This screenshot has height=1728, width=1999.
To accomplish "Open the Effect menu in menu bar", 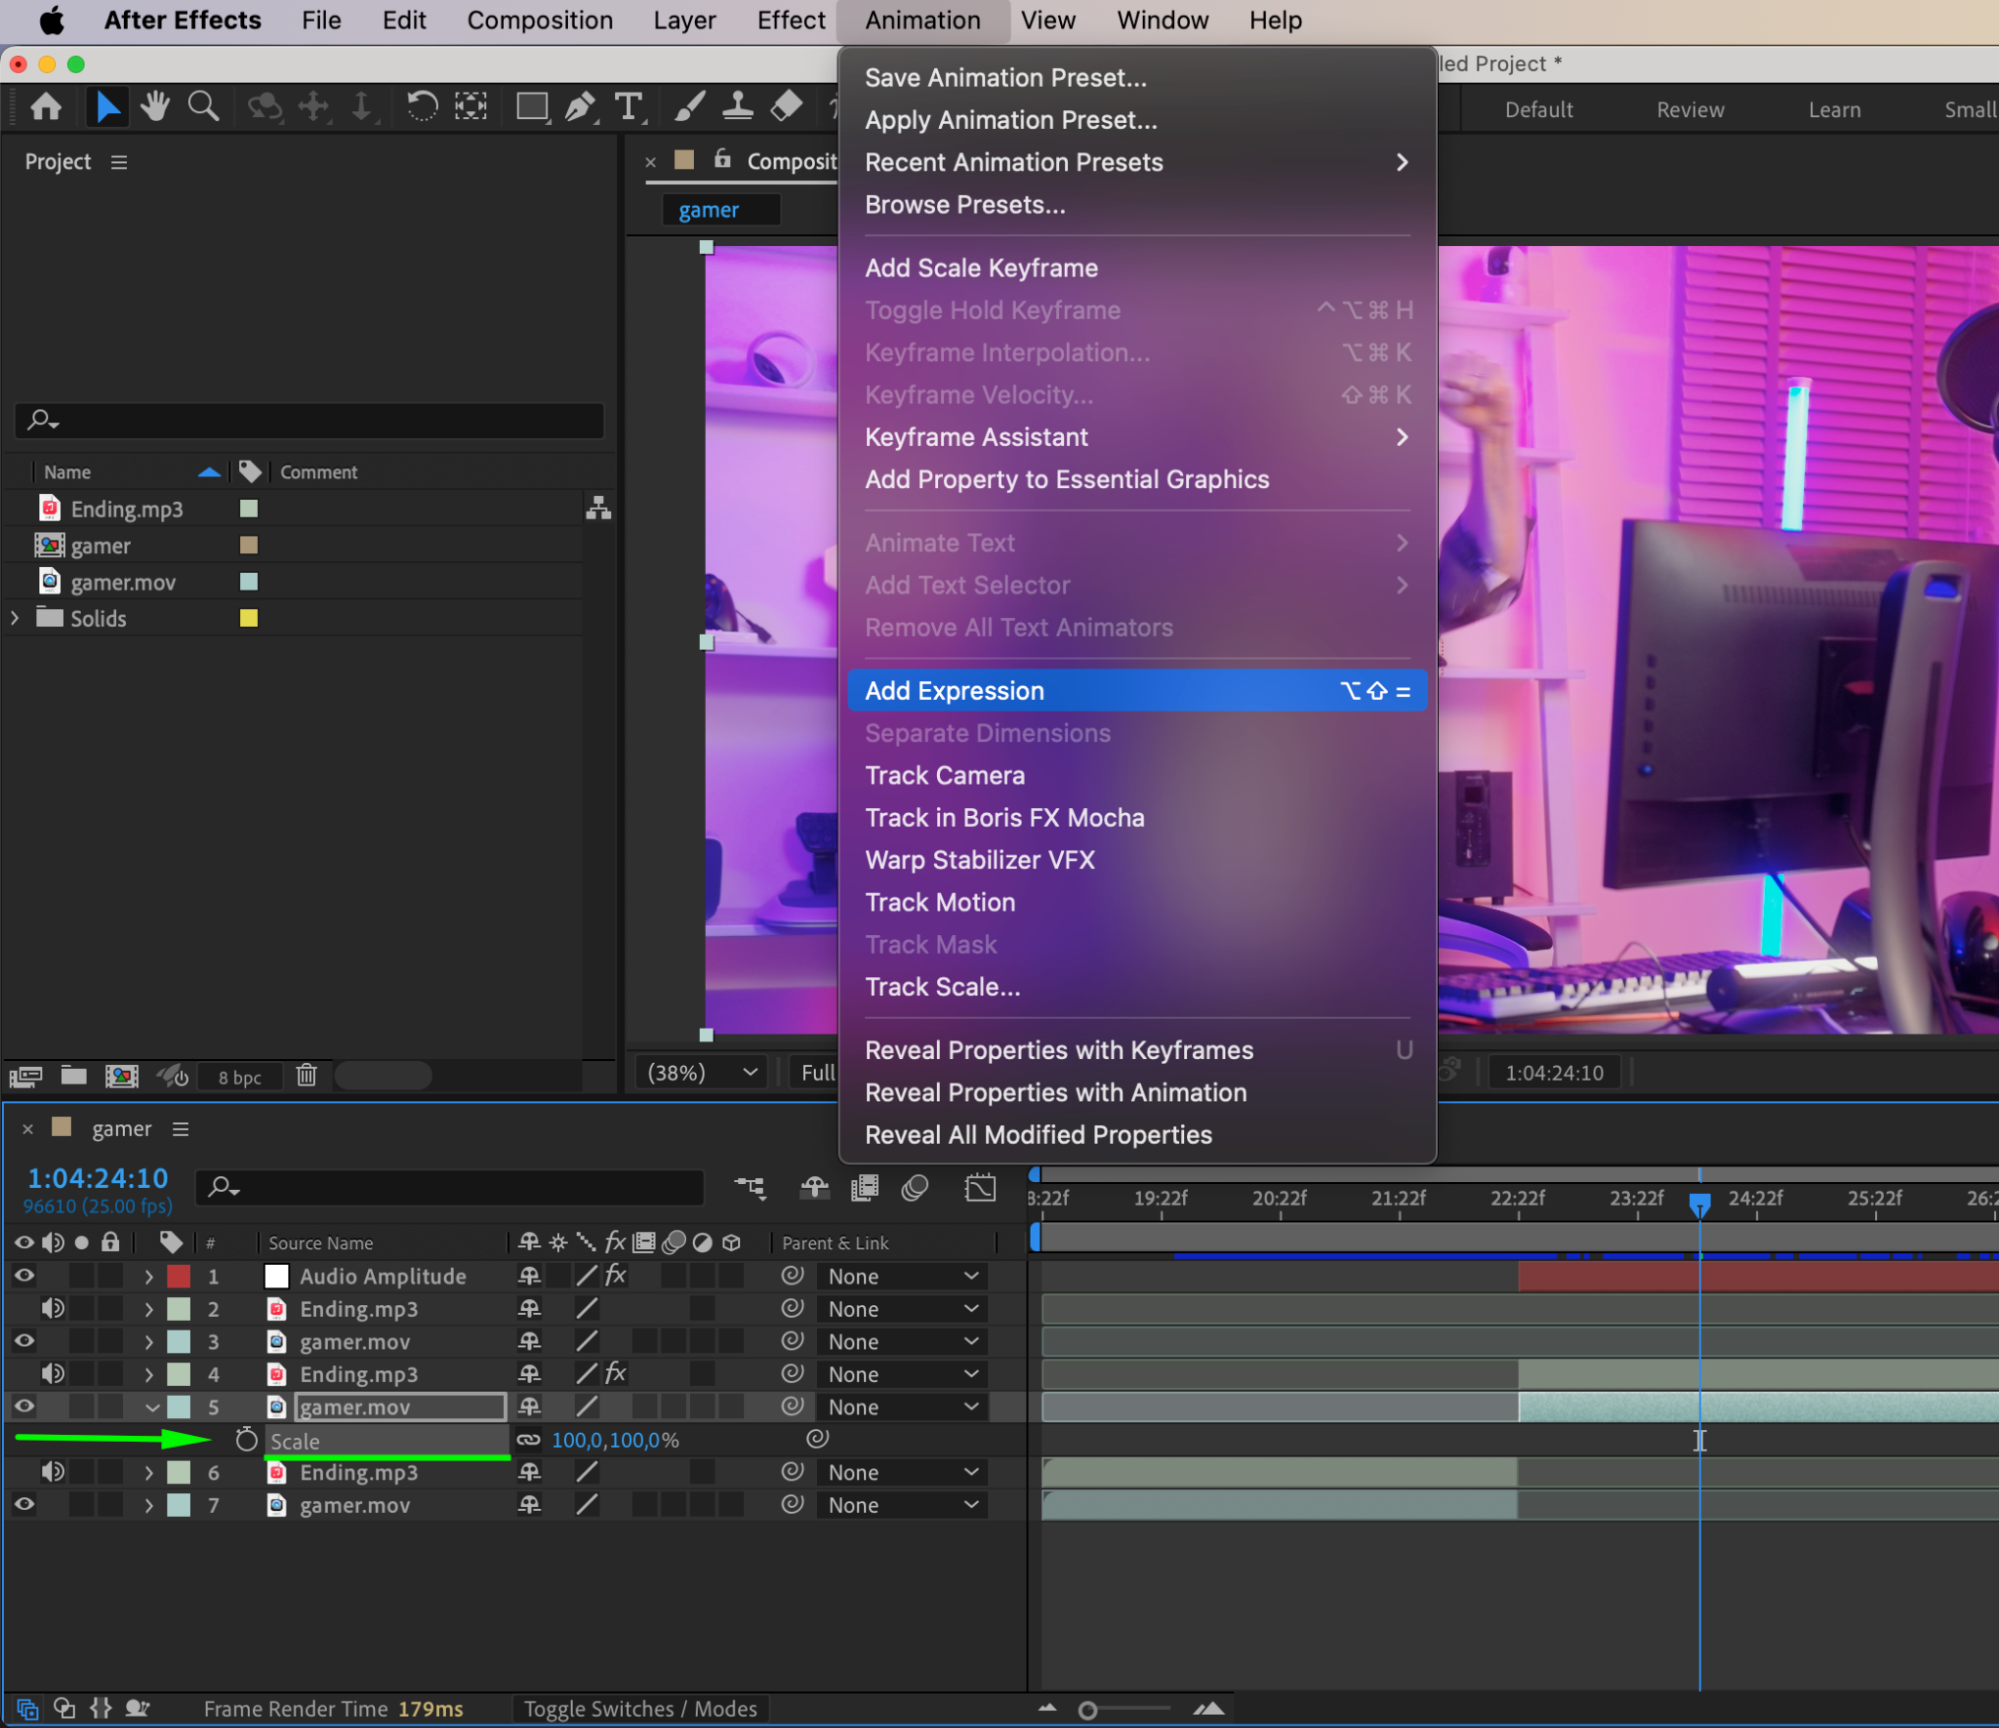I will pos(790,20).
